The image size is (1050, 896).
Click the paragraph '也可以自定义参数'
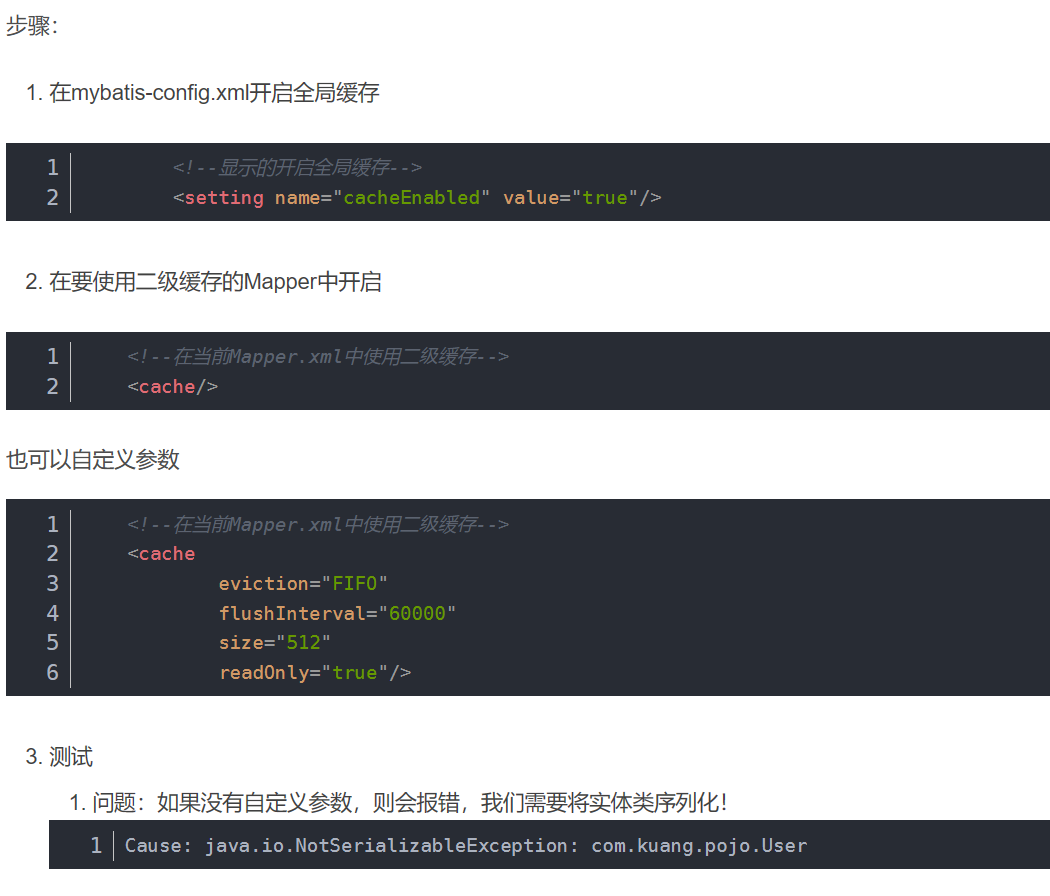click(93, 460)
